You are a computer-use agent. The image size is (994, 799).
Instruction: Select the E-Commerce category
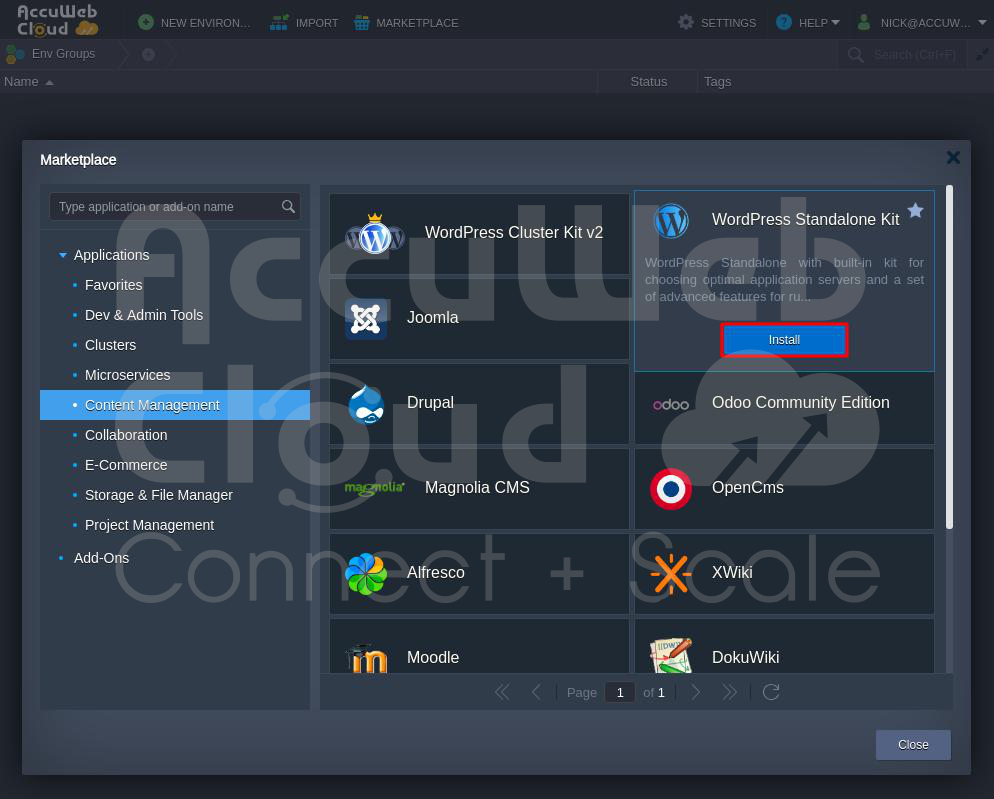(126, 465)
